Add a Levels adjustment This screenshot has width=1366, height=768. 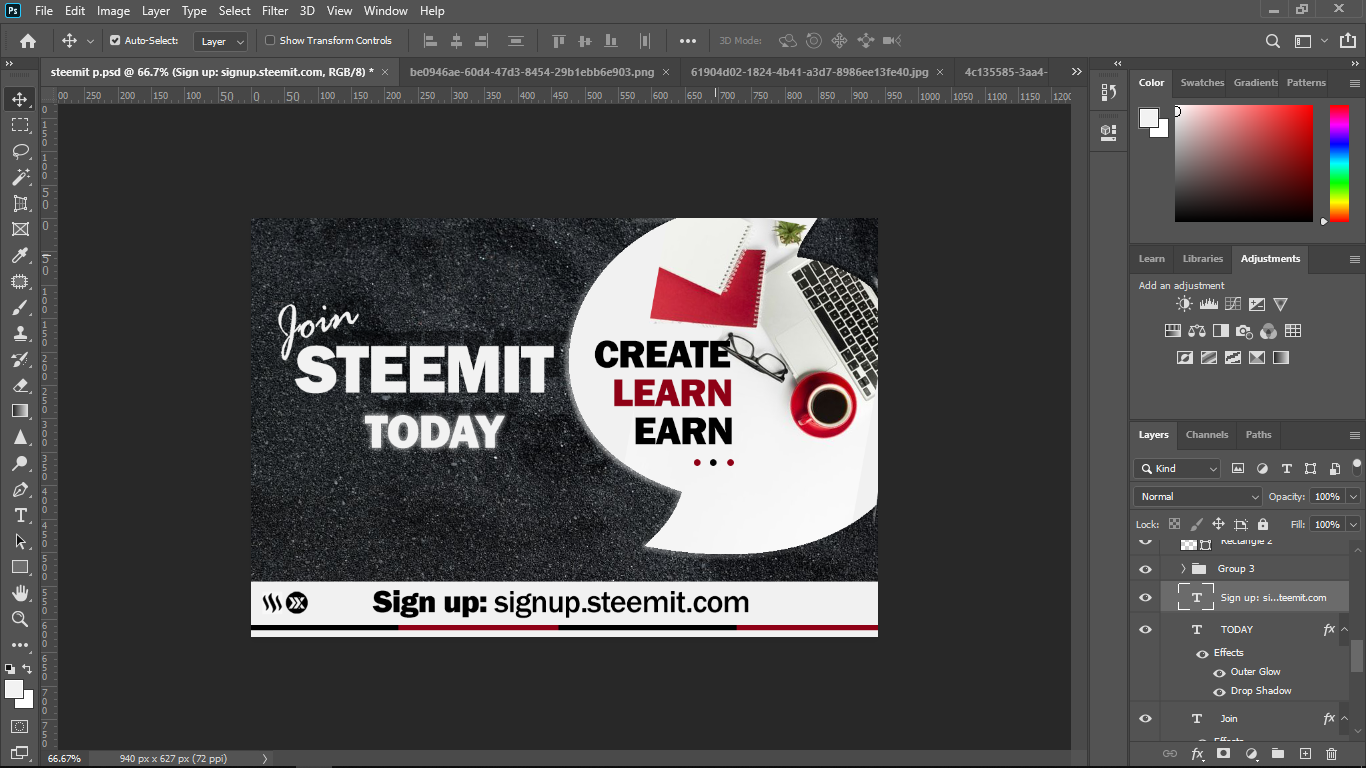pos(1208,304)
